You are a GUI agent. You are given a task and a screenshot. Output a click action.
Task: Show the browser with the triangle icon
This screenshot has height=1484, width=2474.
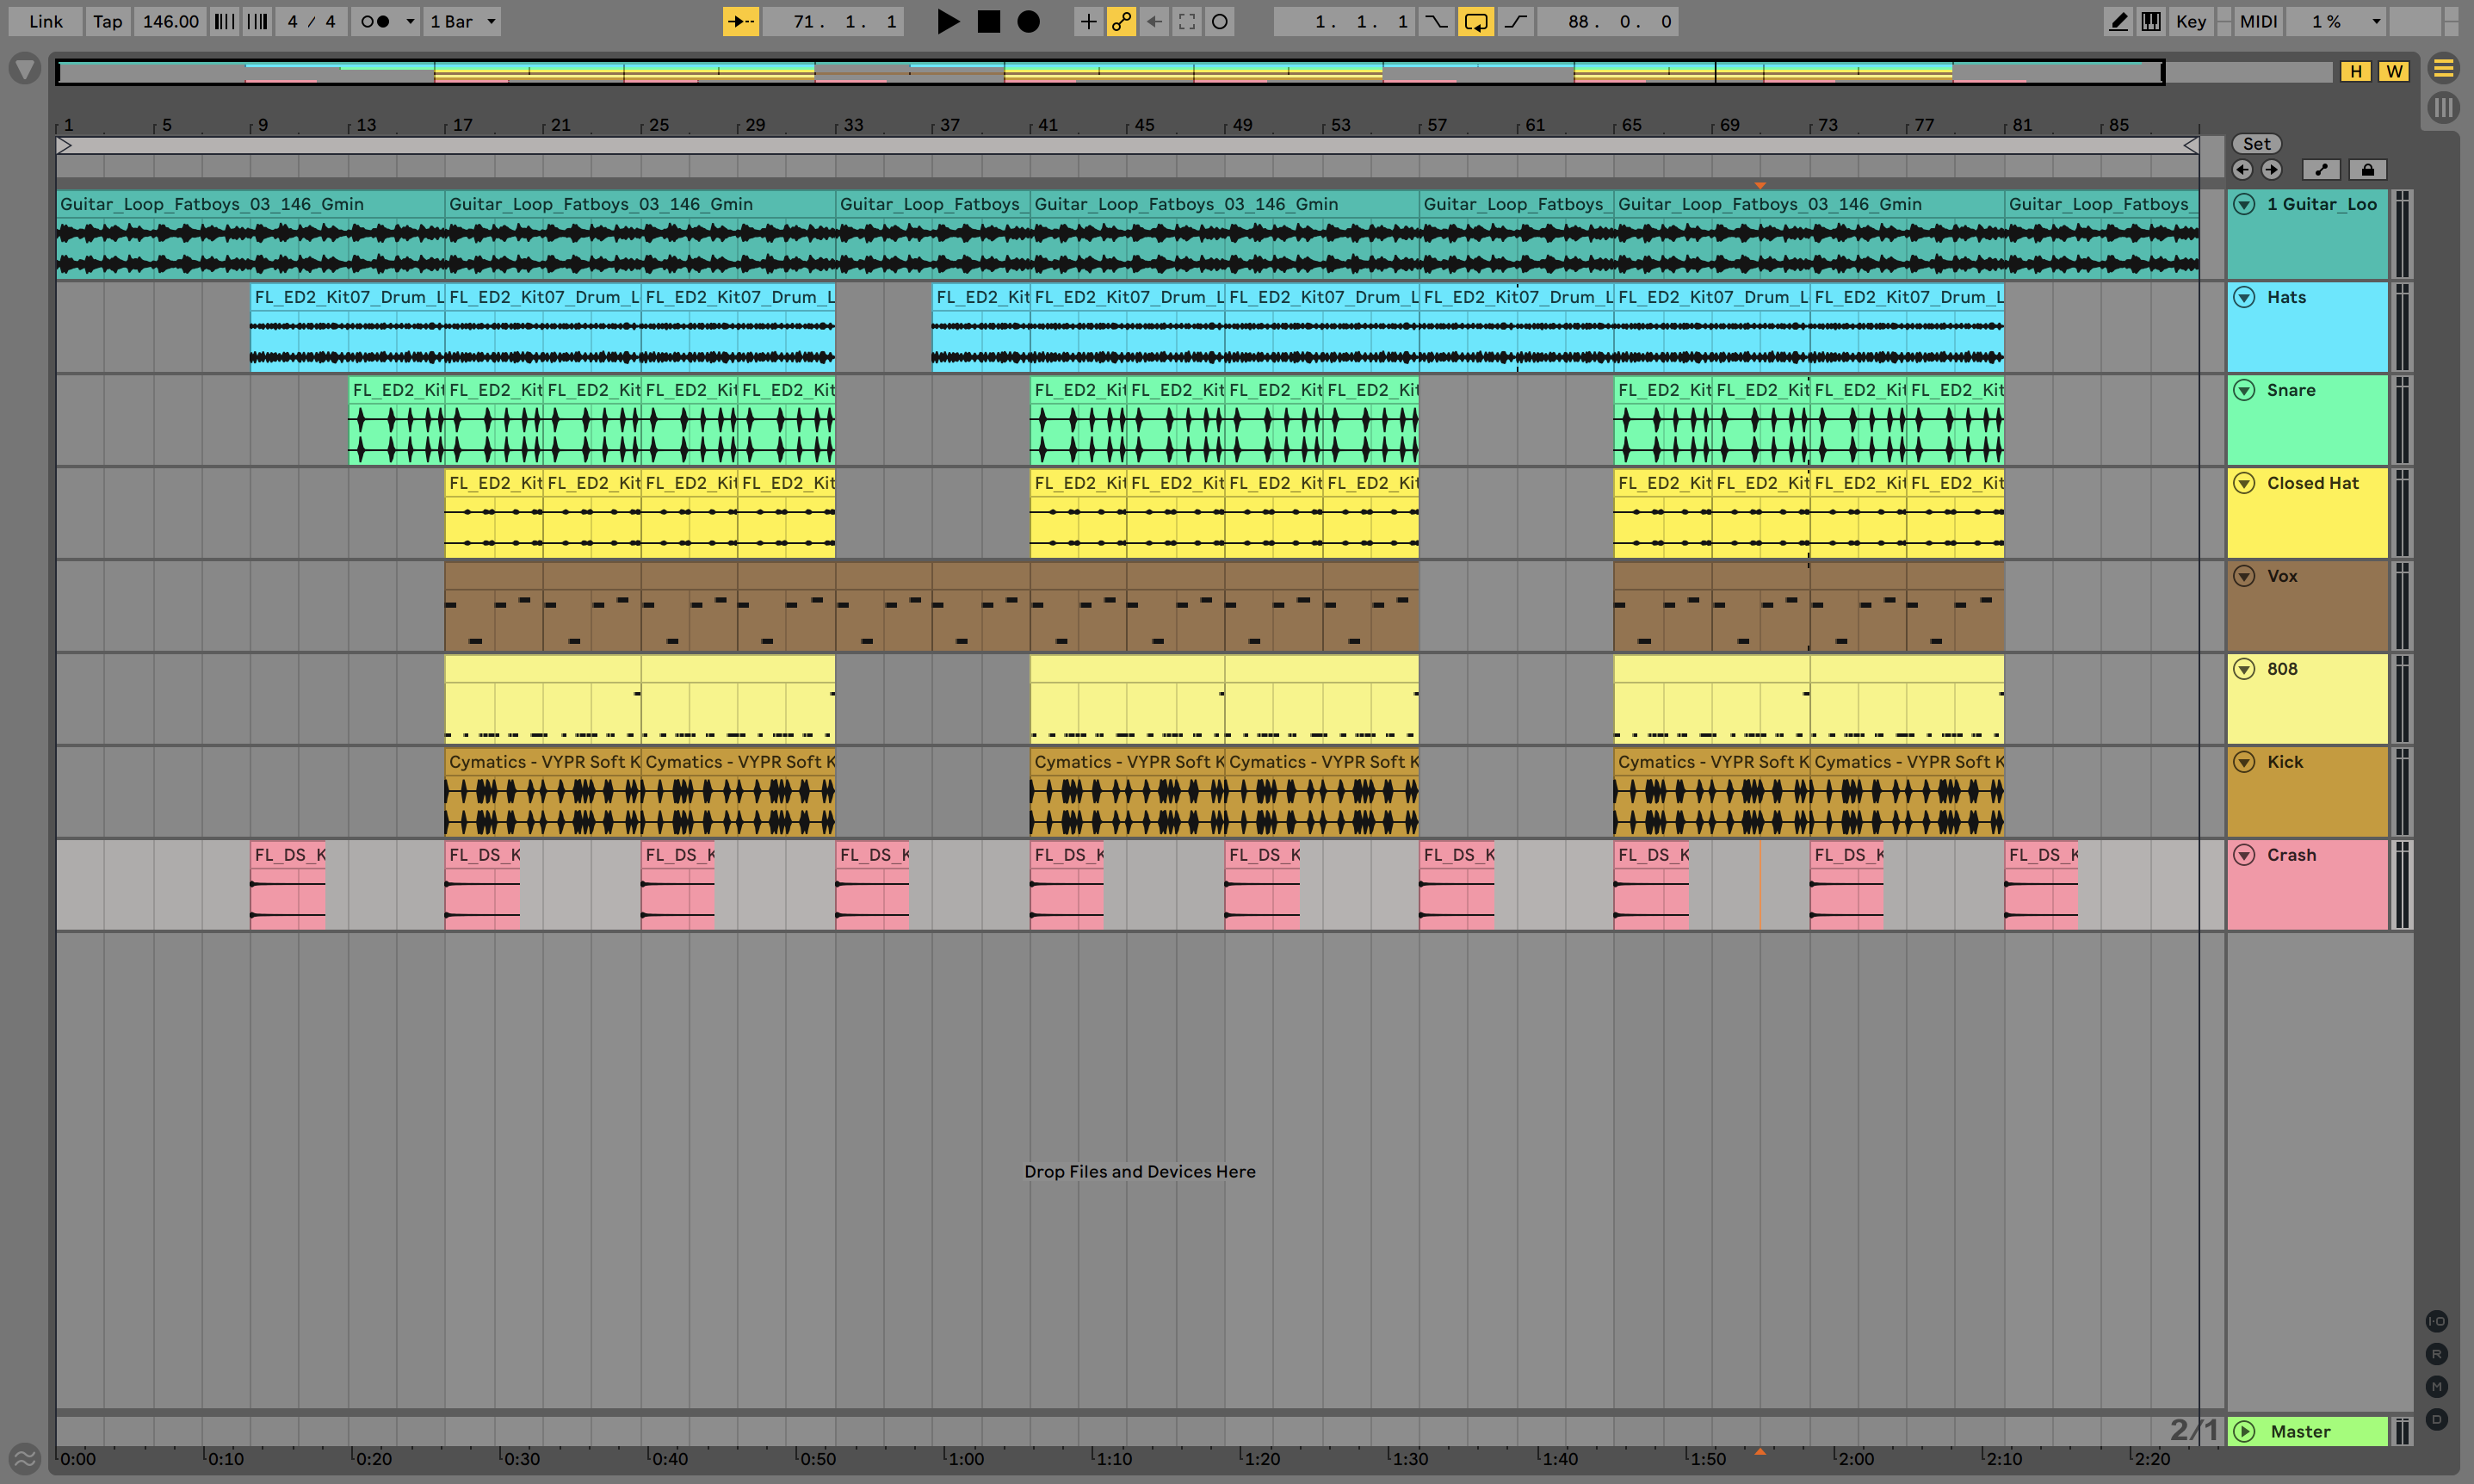[24, 69]
